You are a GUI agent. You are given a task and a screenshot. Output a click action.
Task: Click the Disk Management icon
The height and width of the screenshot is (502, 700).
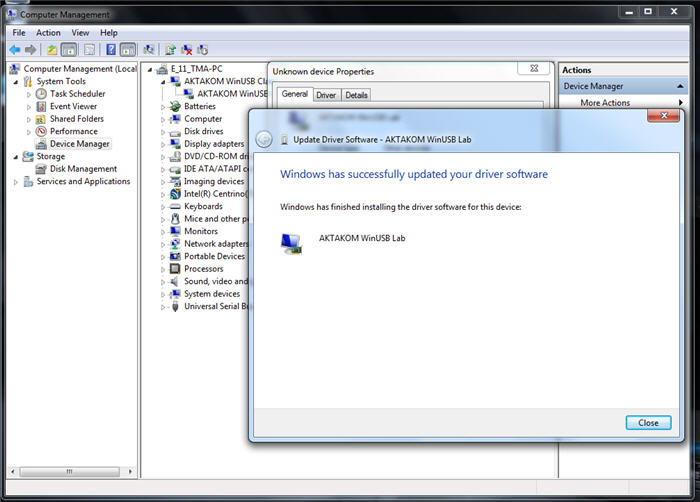(x=41, y=169)
